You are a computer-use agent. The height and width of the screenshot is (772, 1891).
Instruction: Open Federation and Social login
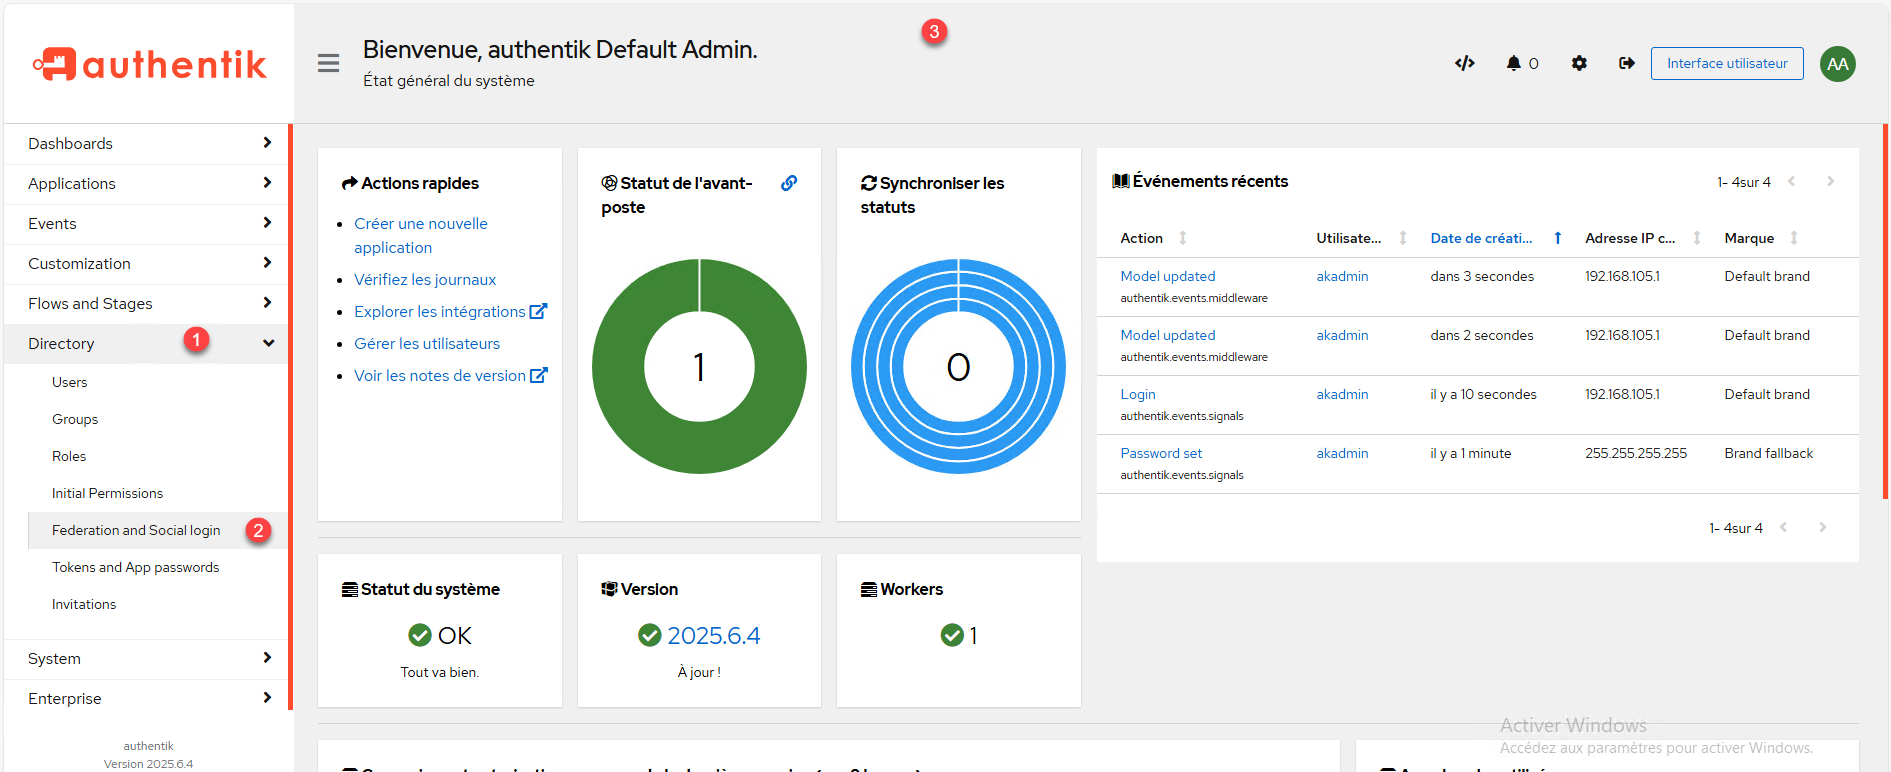(x=136, y=530)
